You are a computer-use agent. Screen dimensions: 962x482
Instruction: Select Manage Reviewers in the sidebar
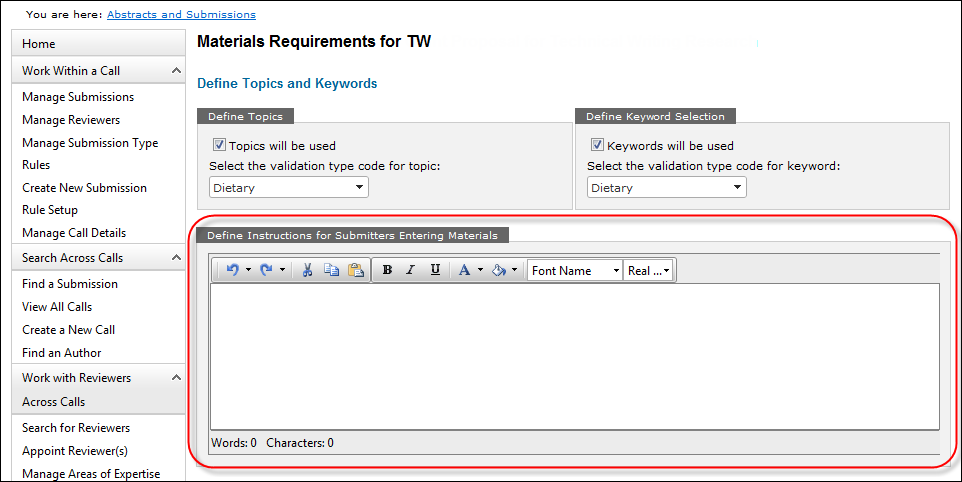(71, 120)
